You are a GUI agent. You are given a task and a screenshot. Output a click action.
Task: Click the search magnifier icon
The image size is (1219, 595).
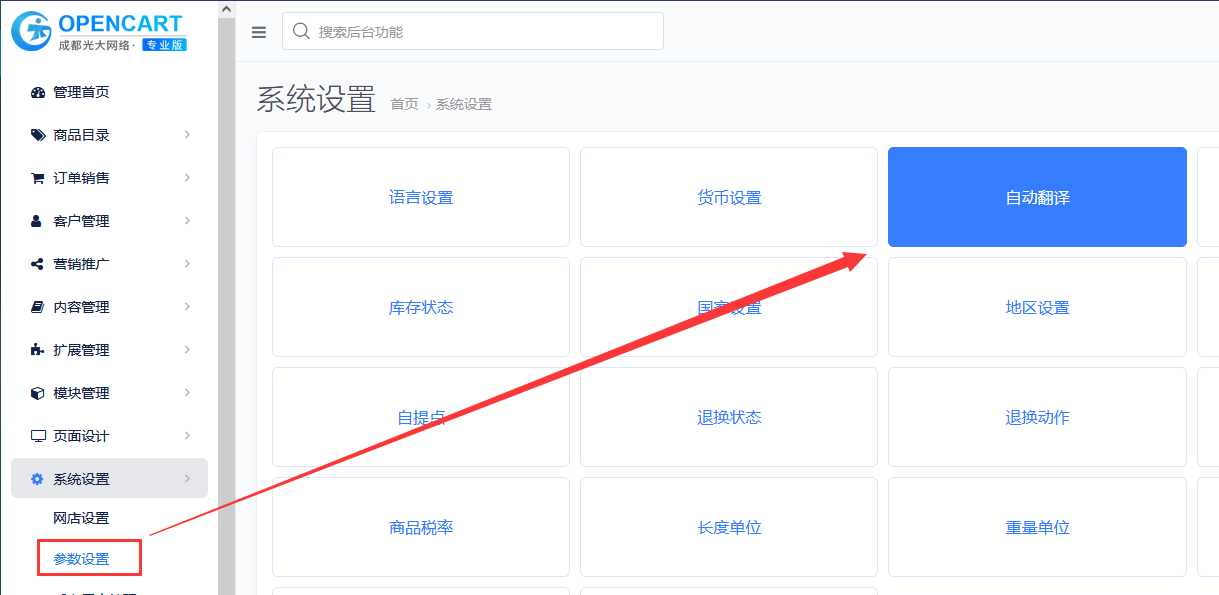(x=301, y=31)
